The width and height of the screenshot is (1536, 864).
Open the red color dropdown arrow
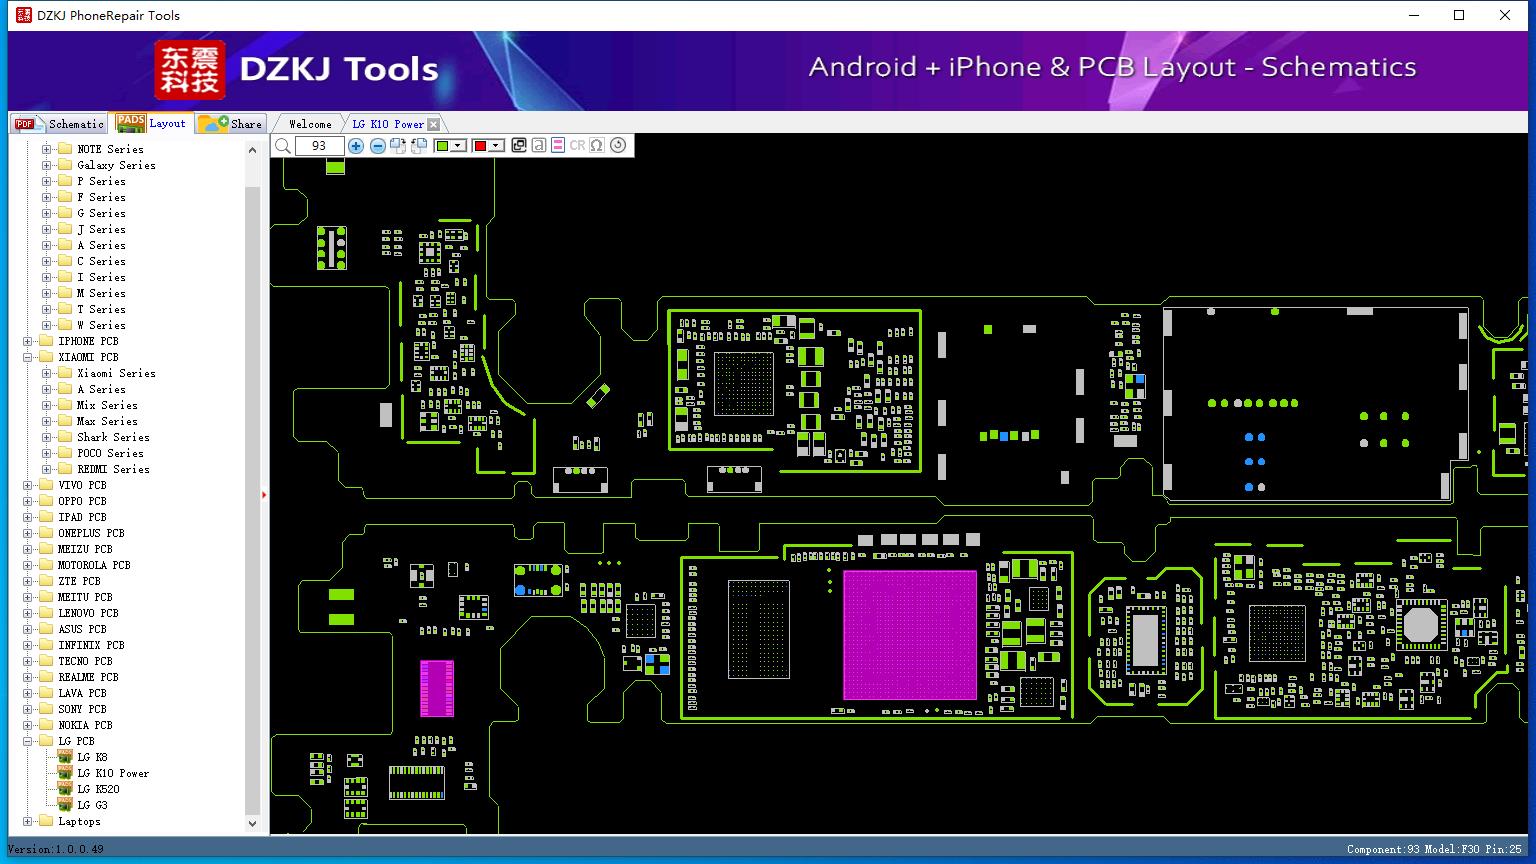tap(496, 146)
